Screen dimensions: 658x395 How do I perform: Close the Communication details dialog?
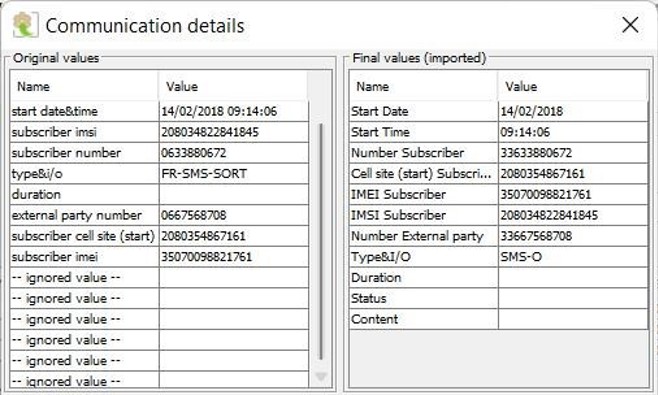coord(630,25)
